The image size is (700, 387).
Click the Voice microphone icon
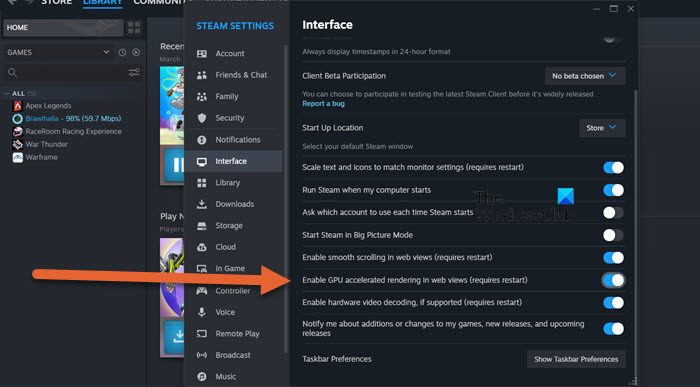(202, 312)
